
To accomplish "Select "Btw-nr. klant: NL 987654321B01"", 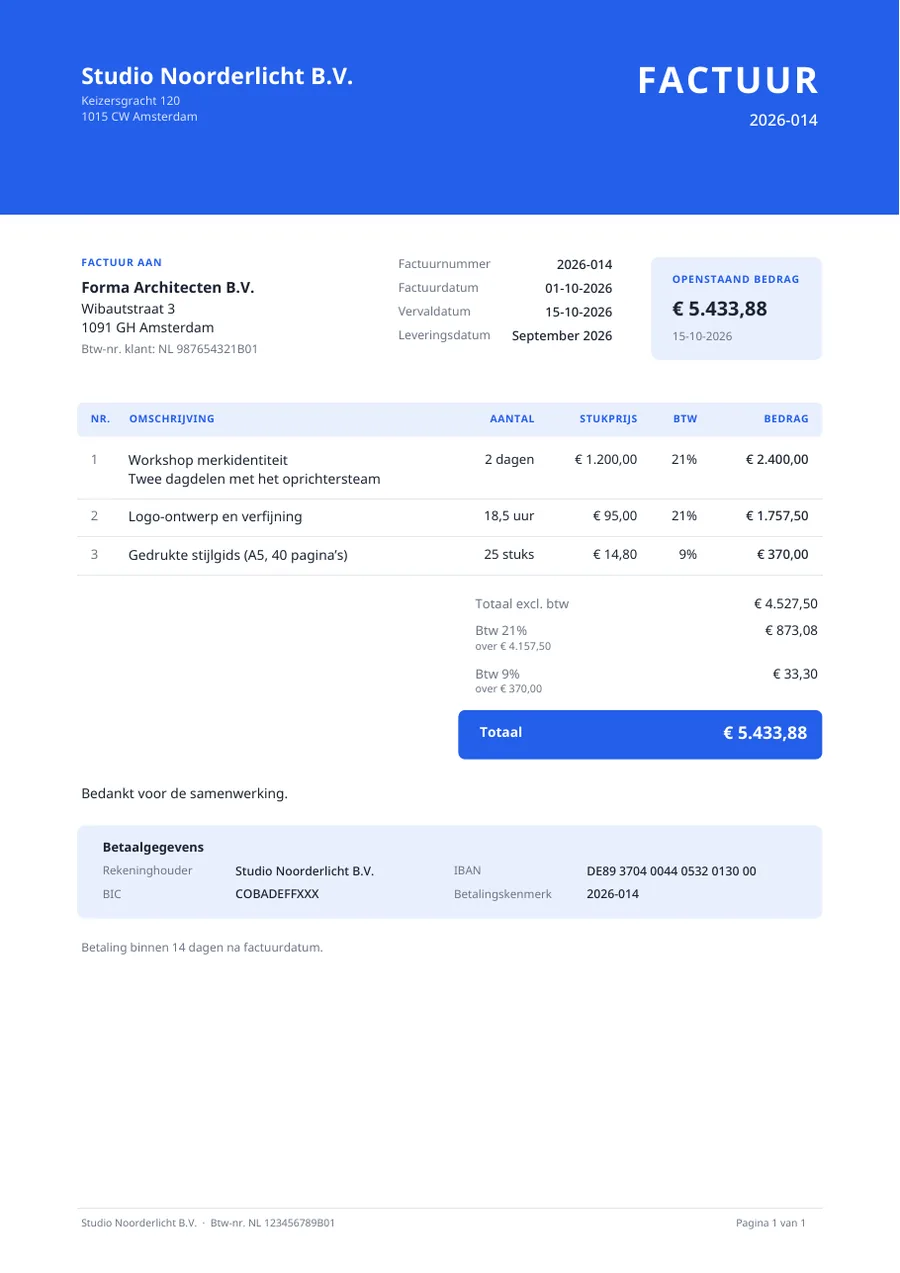I will pos(169,350).
